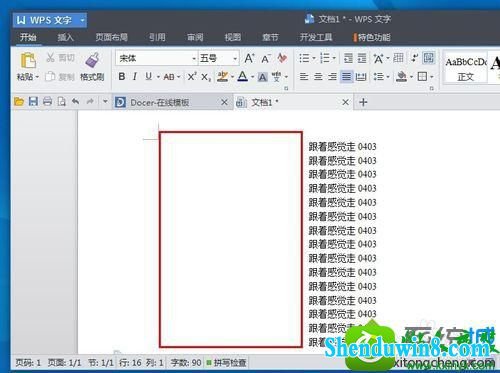Toggle bold formatting
500x373 pixels.
pyautogui.click(x=122, y=77)
